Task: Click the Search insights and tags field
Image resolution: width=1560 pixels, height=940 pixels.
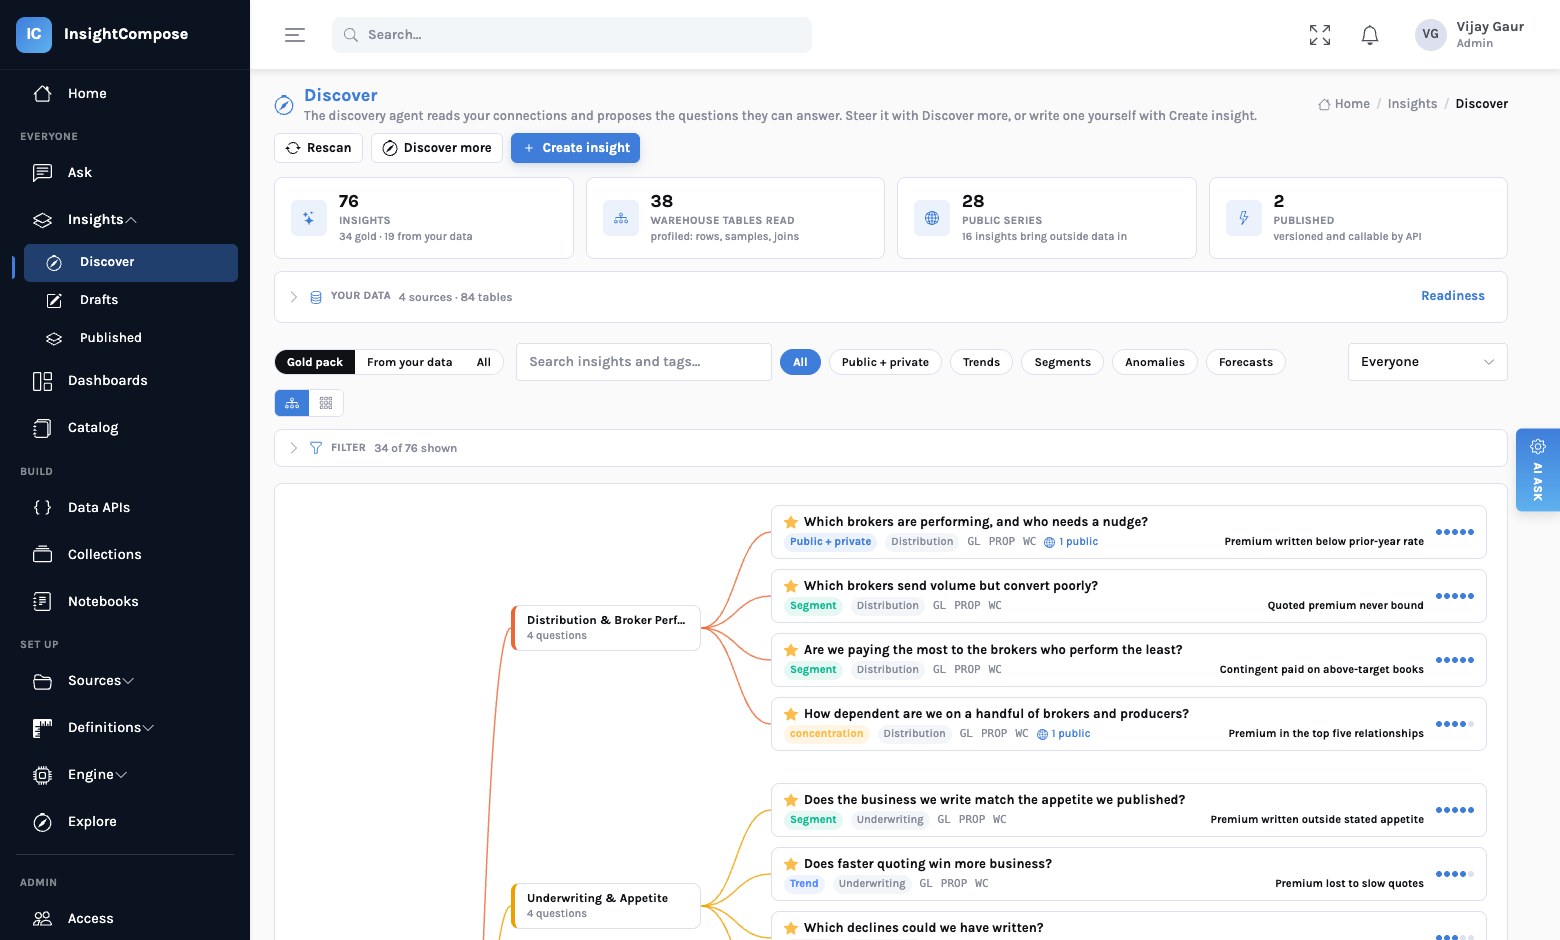Action: pyautogui.click(x=644, y=362)
